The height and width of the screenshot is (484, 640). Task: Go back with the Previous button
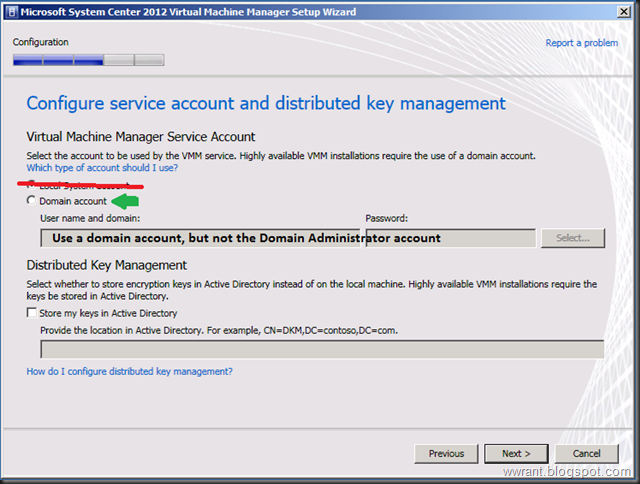click(446, 453)
